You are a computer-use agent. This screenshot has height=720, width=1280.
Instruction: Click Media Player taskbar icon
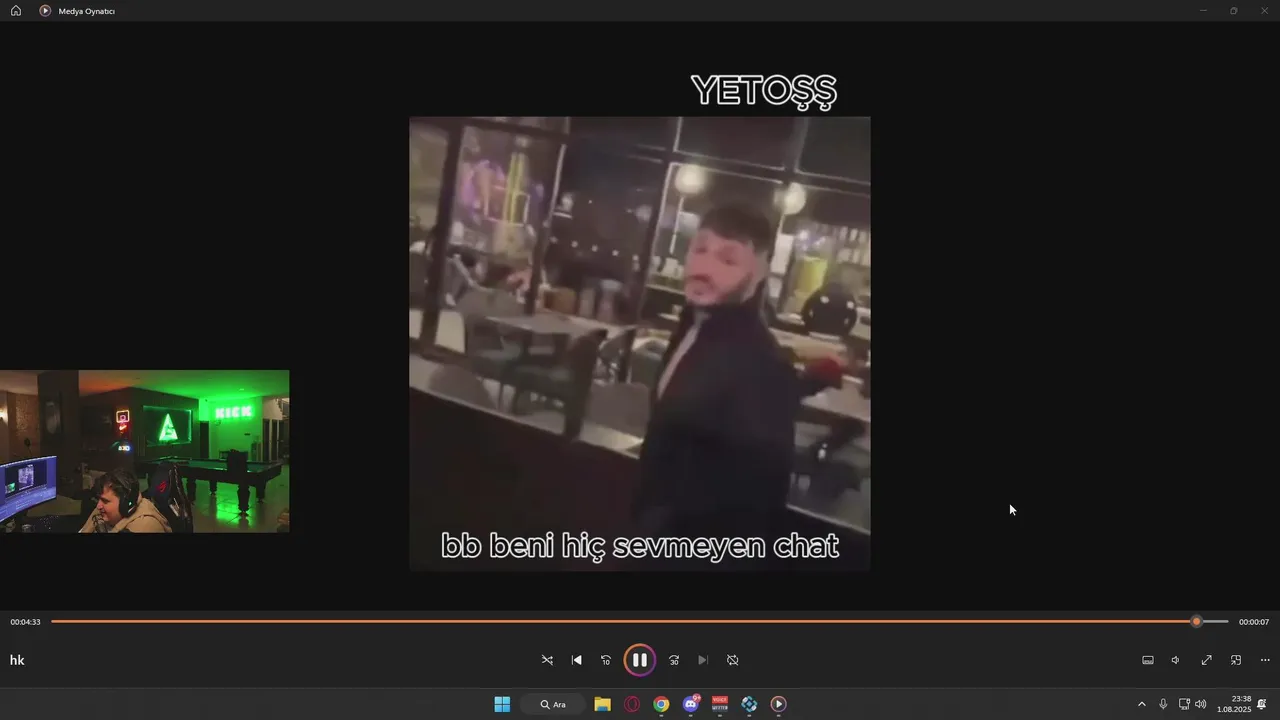click(x=779, y=704)
